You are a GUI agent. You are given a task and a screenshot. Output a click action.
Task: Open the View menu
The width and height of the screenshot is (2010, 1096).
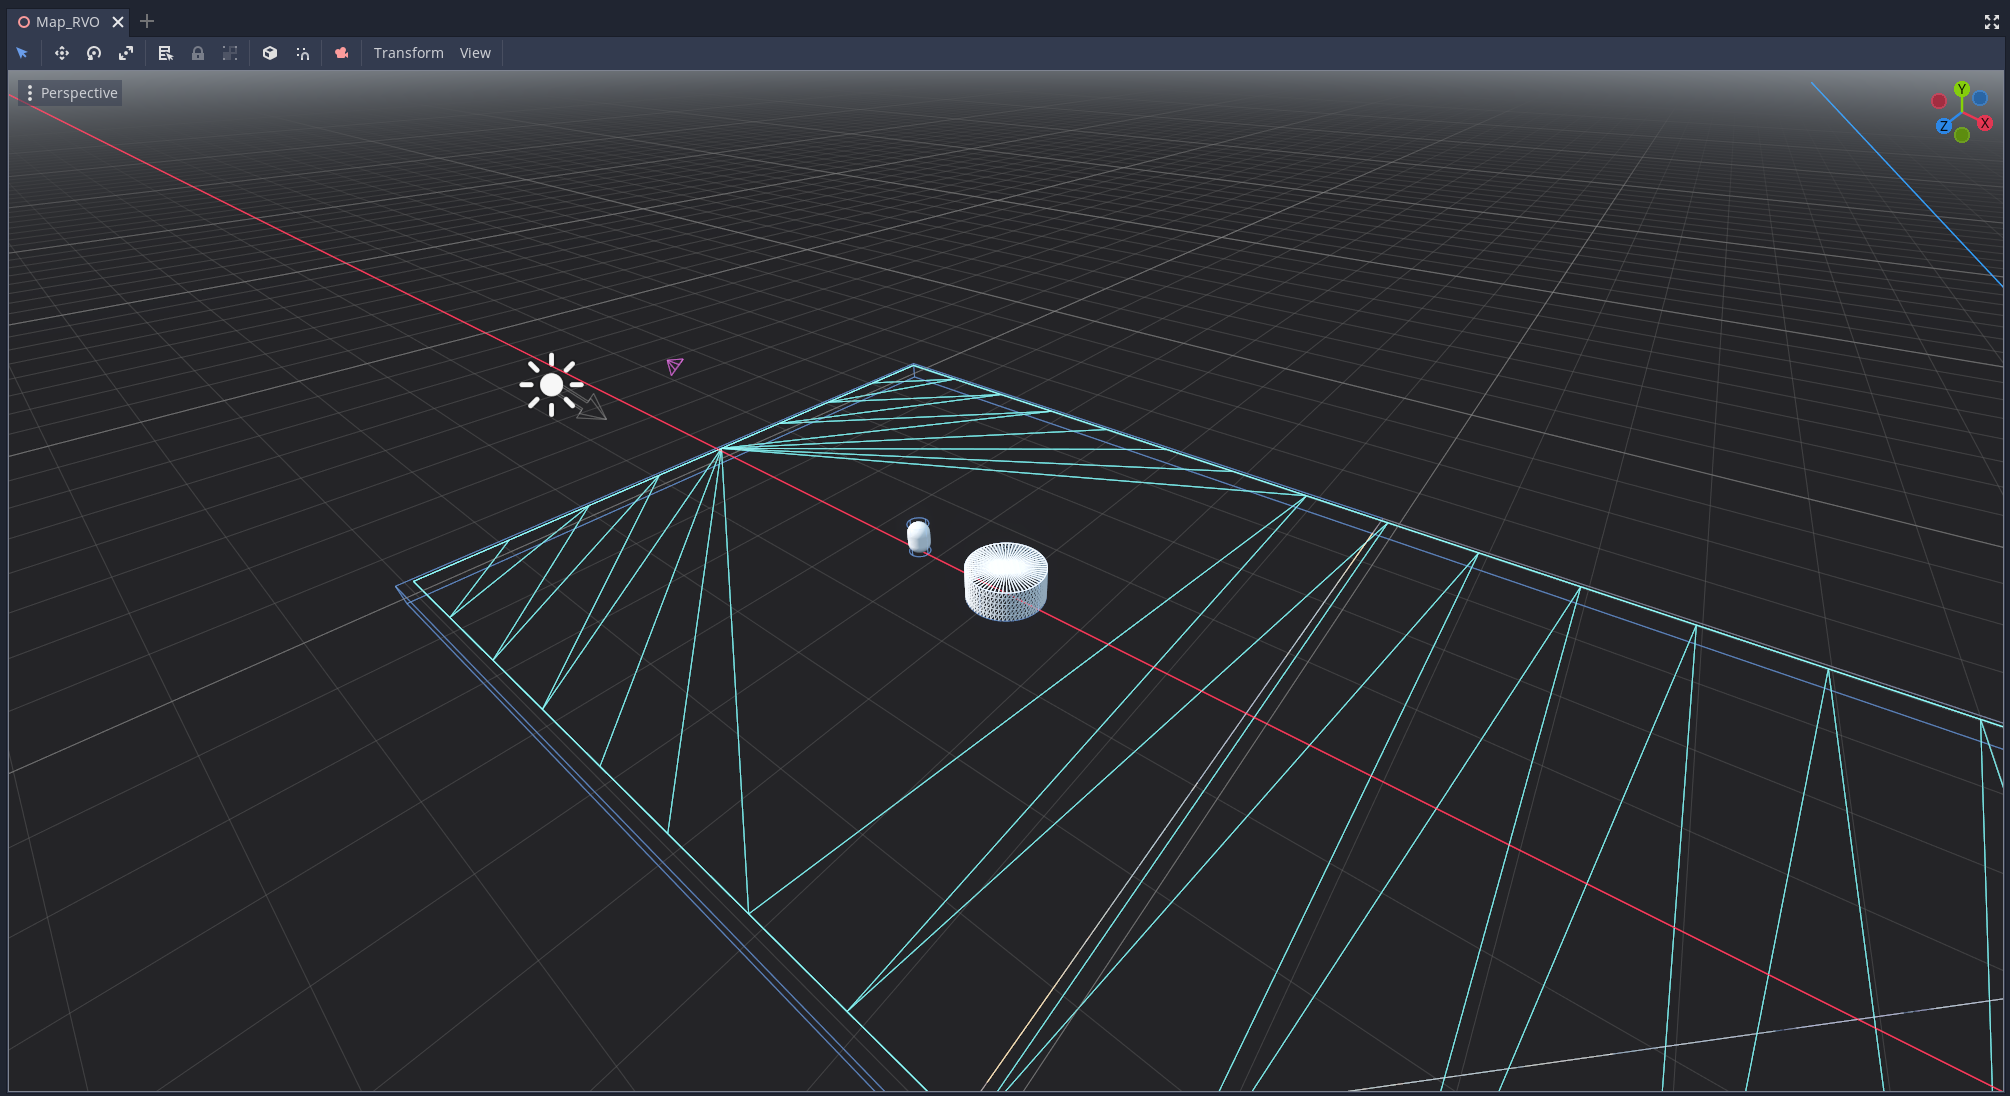point(475,52)
